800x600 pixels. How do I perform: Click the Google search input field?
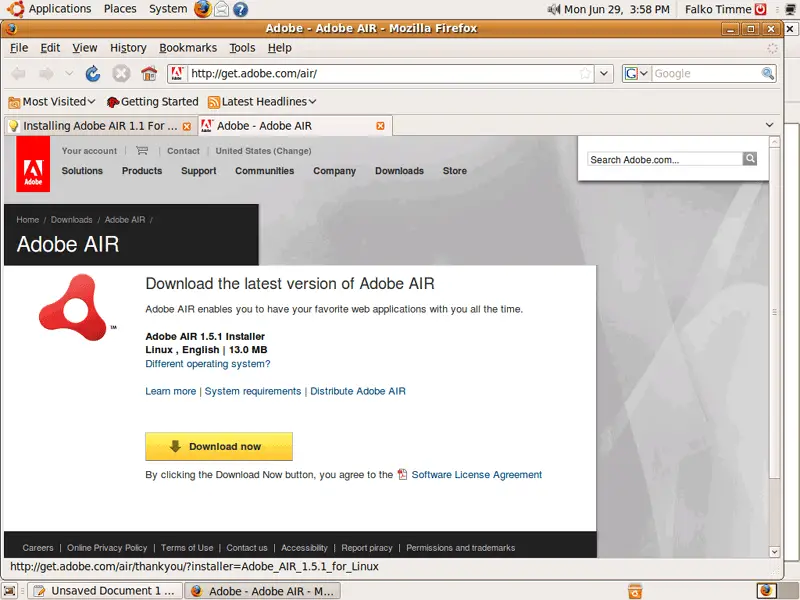[706, 73]
